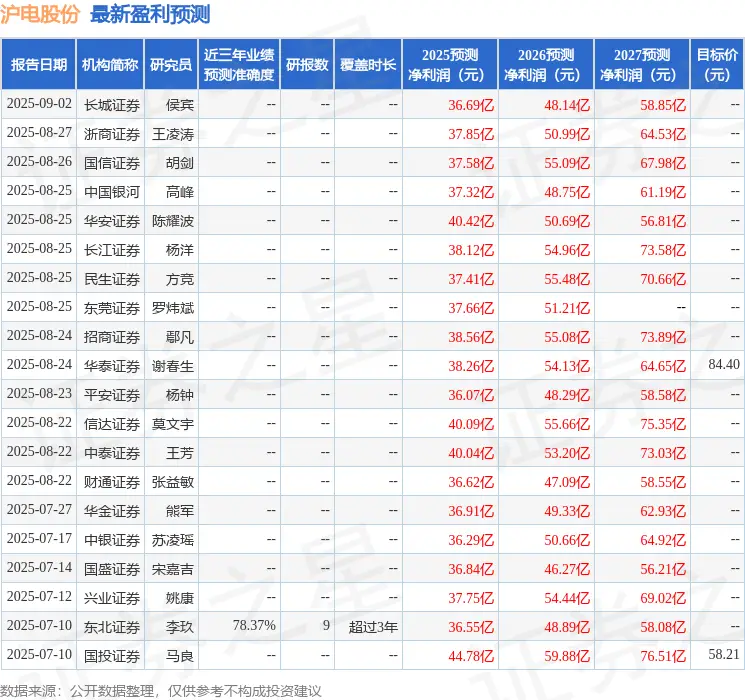
Task: Select the 华泰证券 institution cell
Action: [x=112, y=366]
